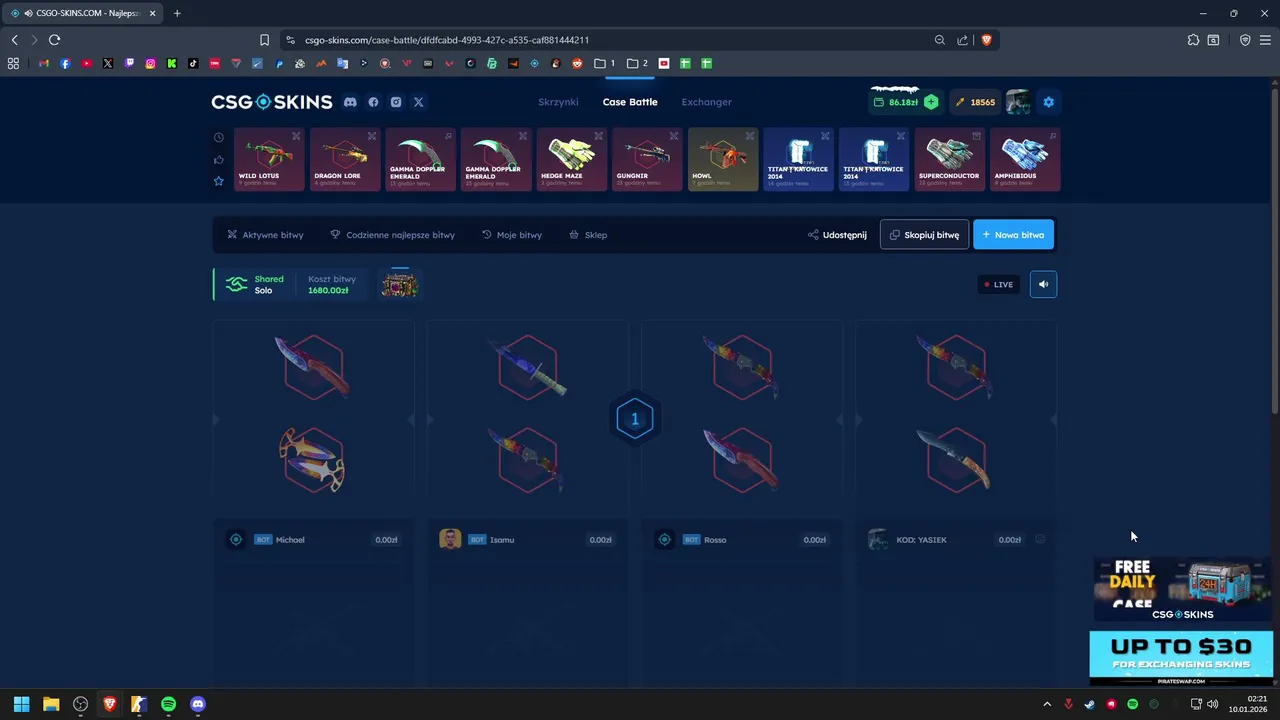This screenshot has height=720, width=1280.
Task: Open the Gmail bookmark icon
Action: (x=43, y=63)
